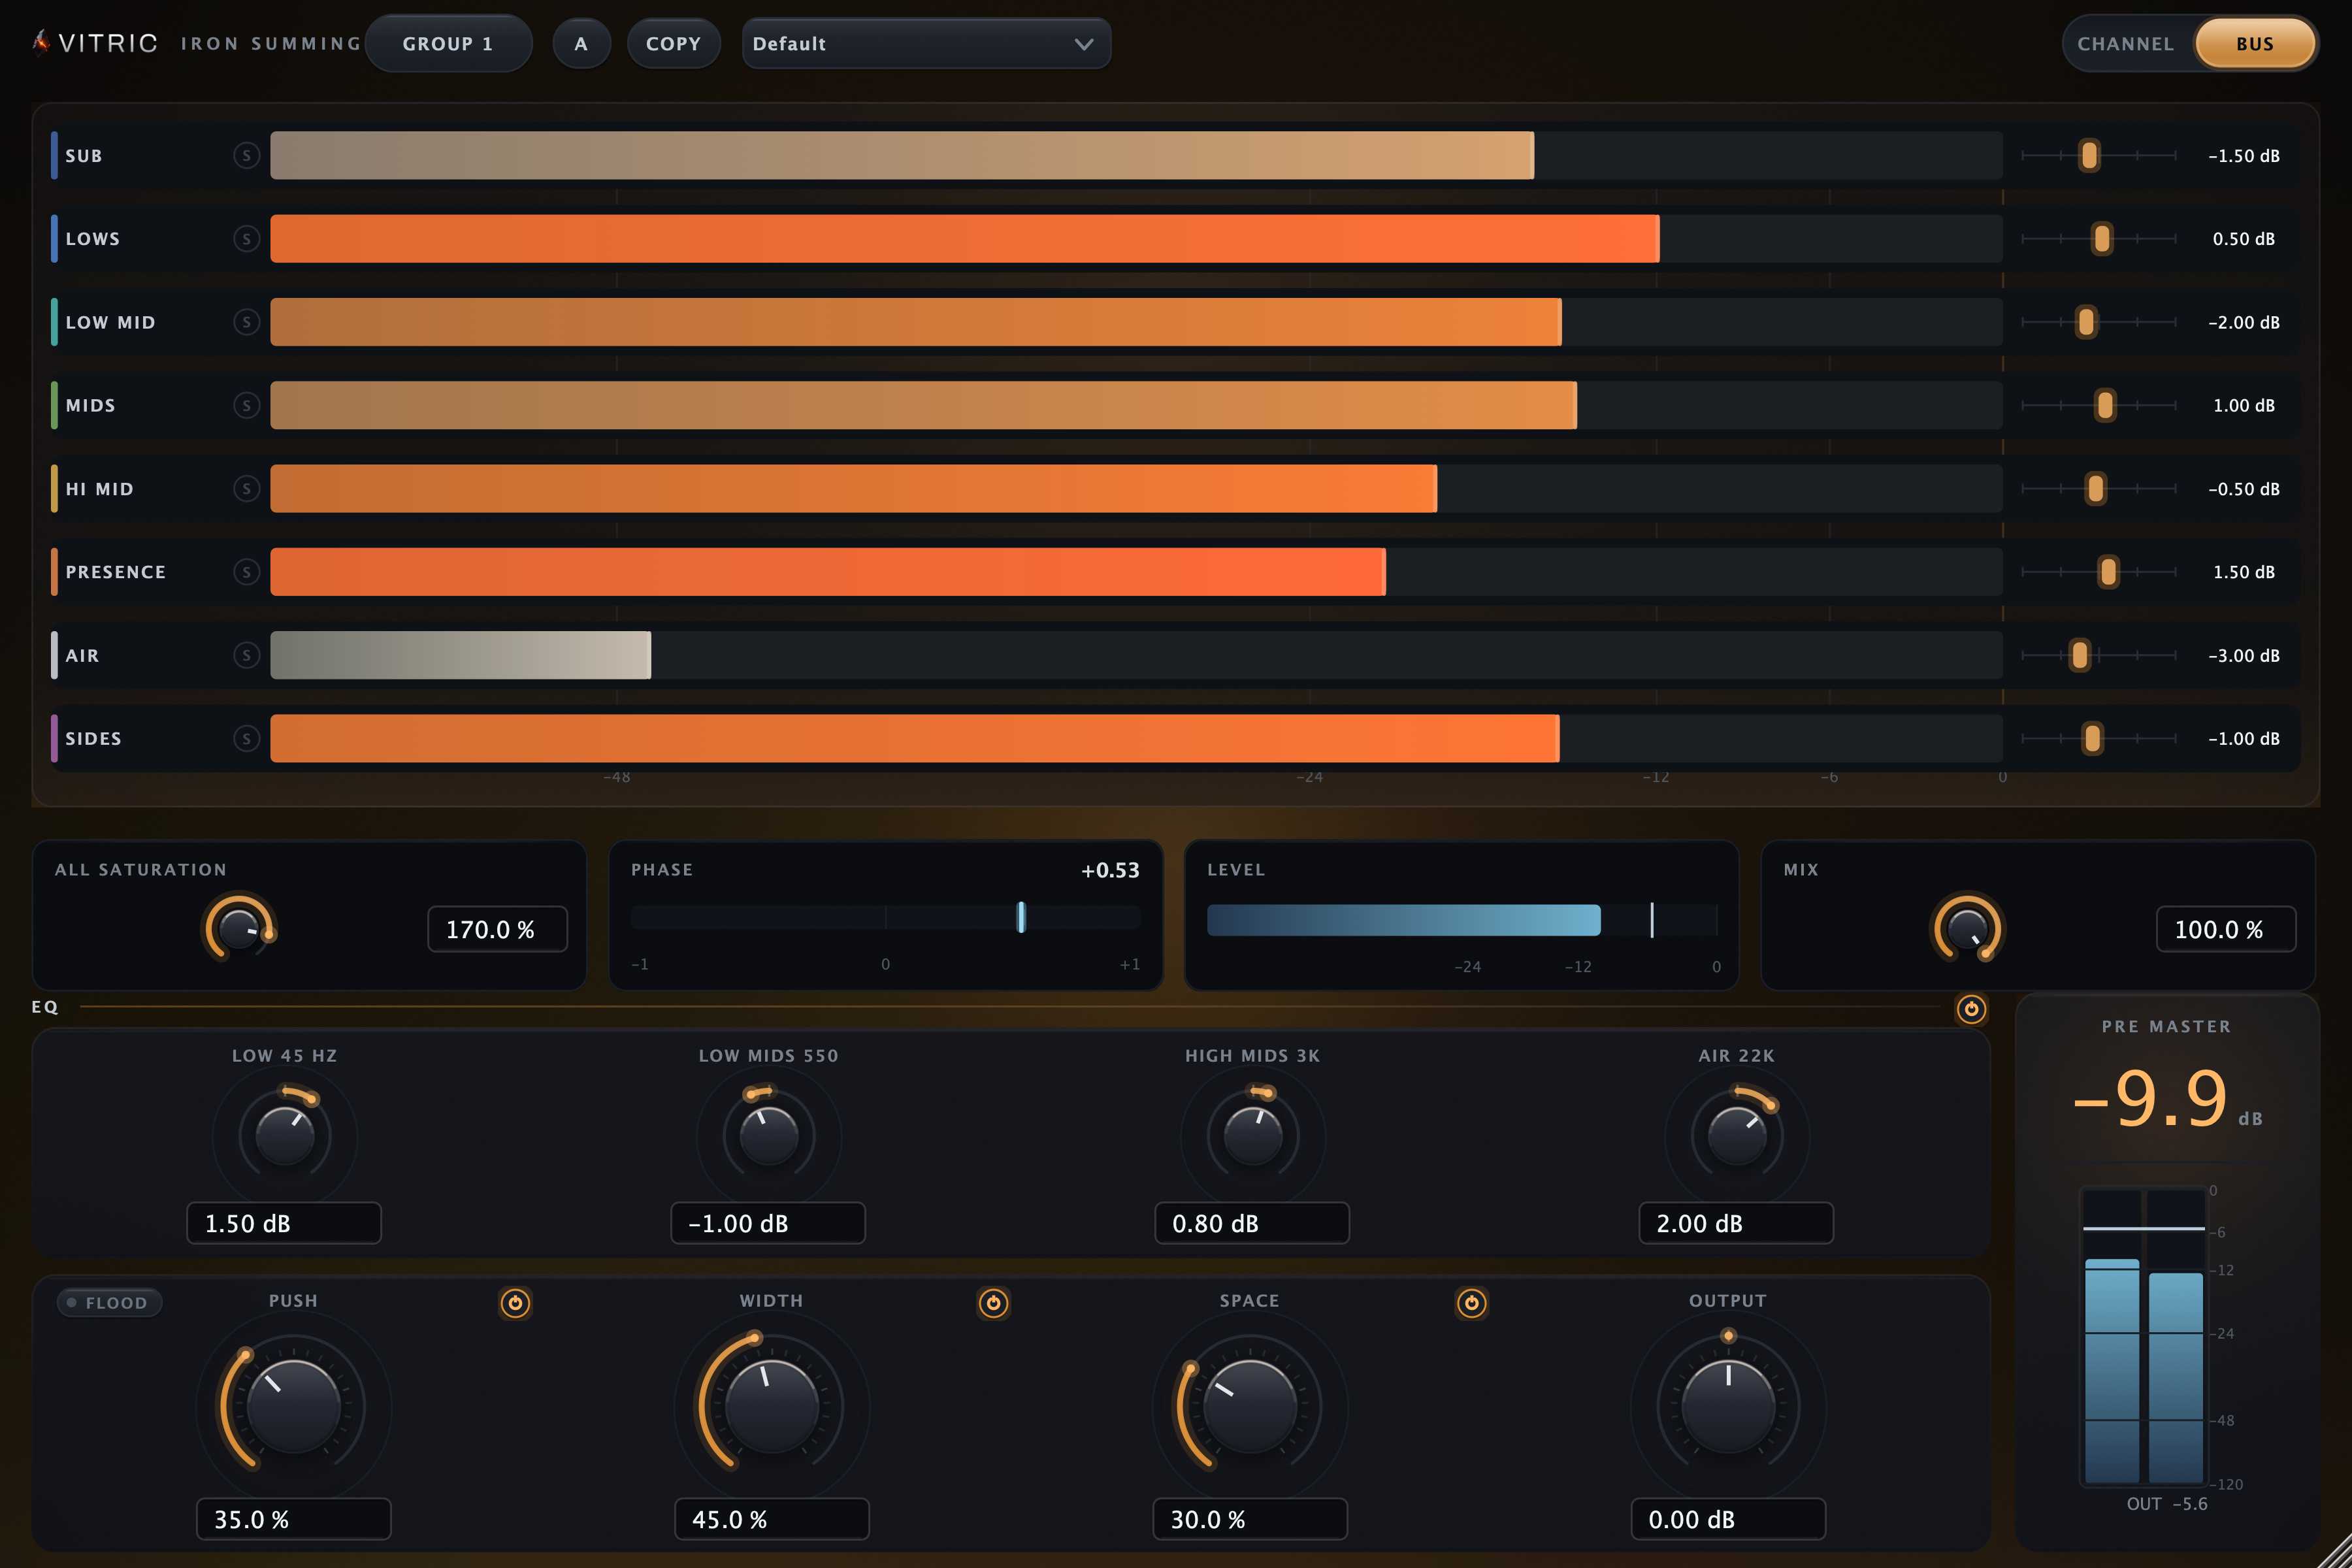2352x1568 pixels.
Task: Solo the MIDS band
Action: [246, 405]
